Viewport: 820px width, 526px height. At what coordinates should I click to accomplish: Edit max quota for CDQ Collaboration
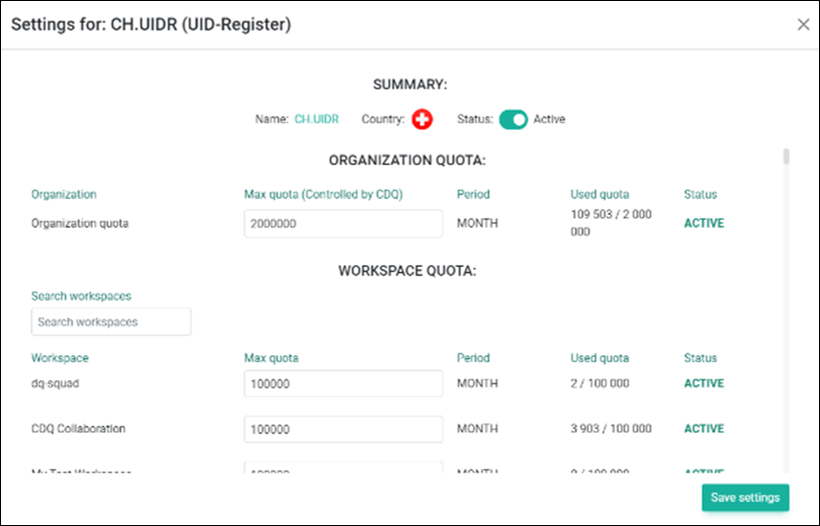point(343,429)
